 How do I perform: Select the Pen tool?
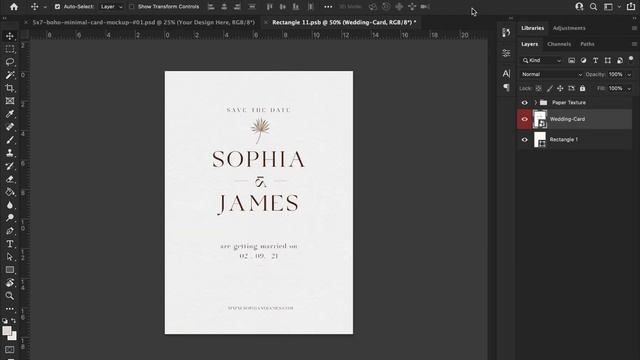pyautogui.click(x=10, y=231)
